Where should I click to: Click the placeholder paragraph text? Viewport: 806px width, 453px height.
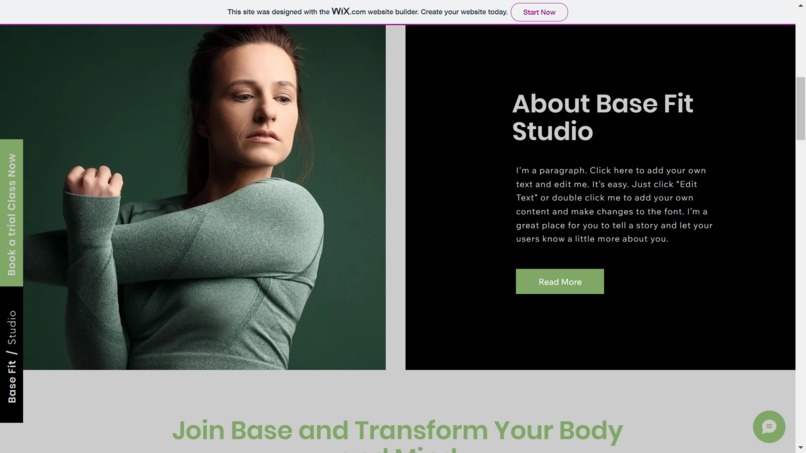click(x=614, y=205)
